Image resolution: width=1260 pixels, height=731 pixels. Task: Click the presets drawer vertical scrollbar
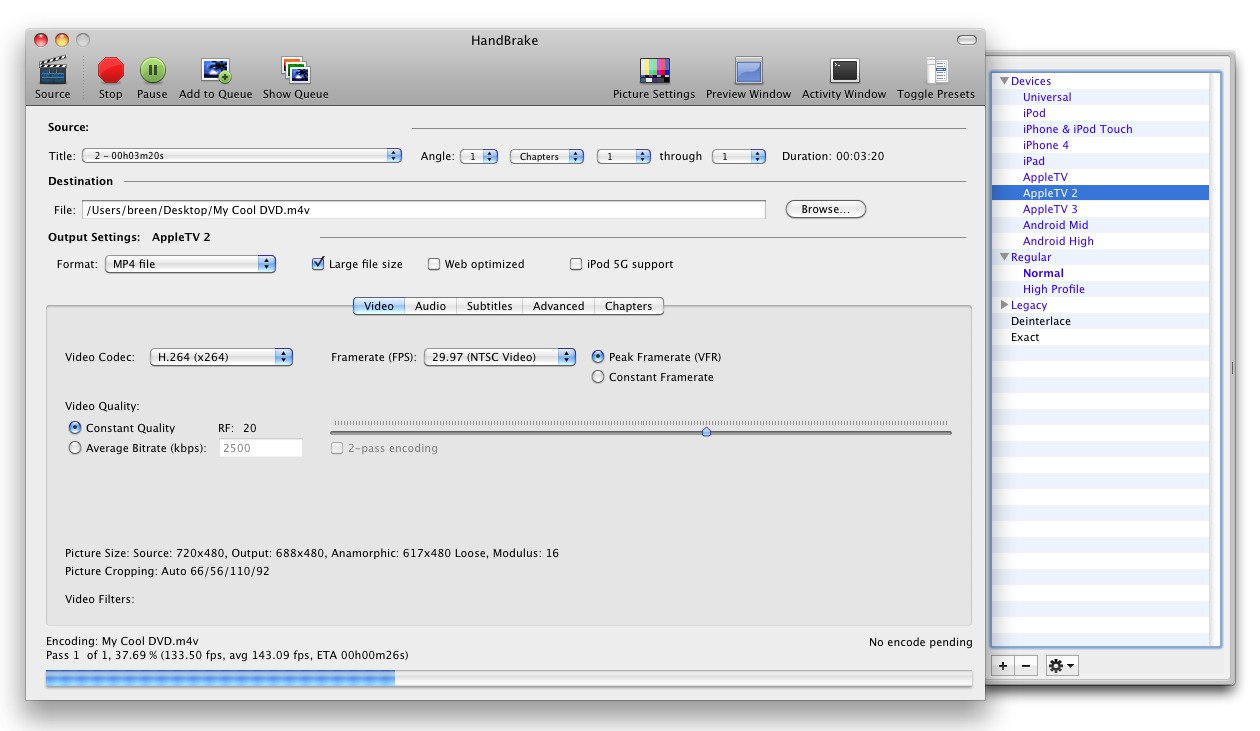1215,359
